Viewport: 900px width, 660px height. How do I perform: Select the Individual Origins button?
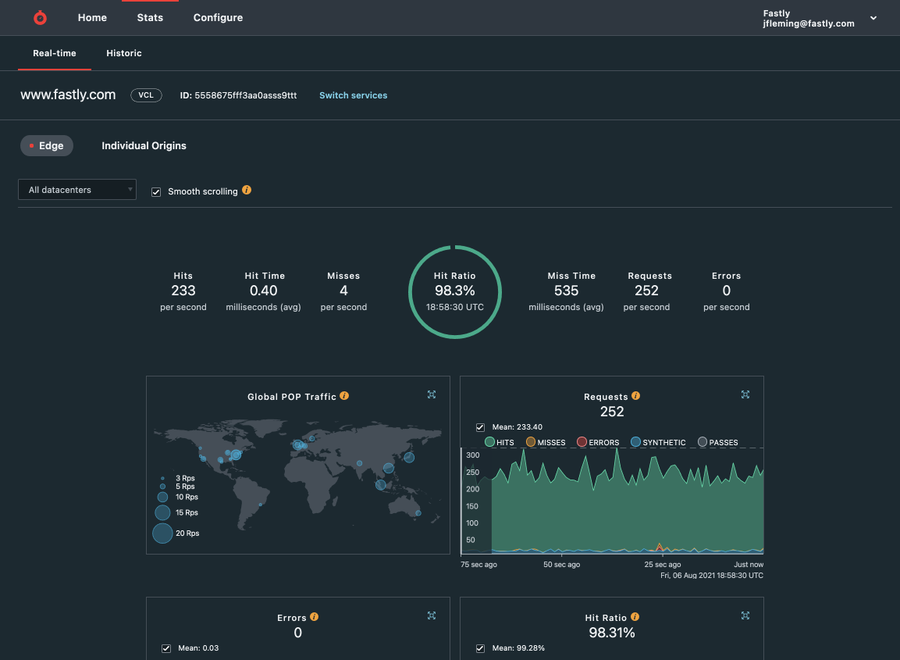click(x=144, y=146)
